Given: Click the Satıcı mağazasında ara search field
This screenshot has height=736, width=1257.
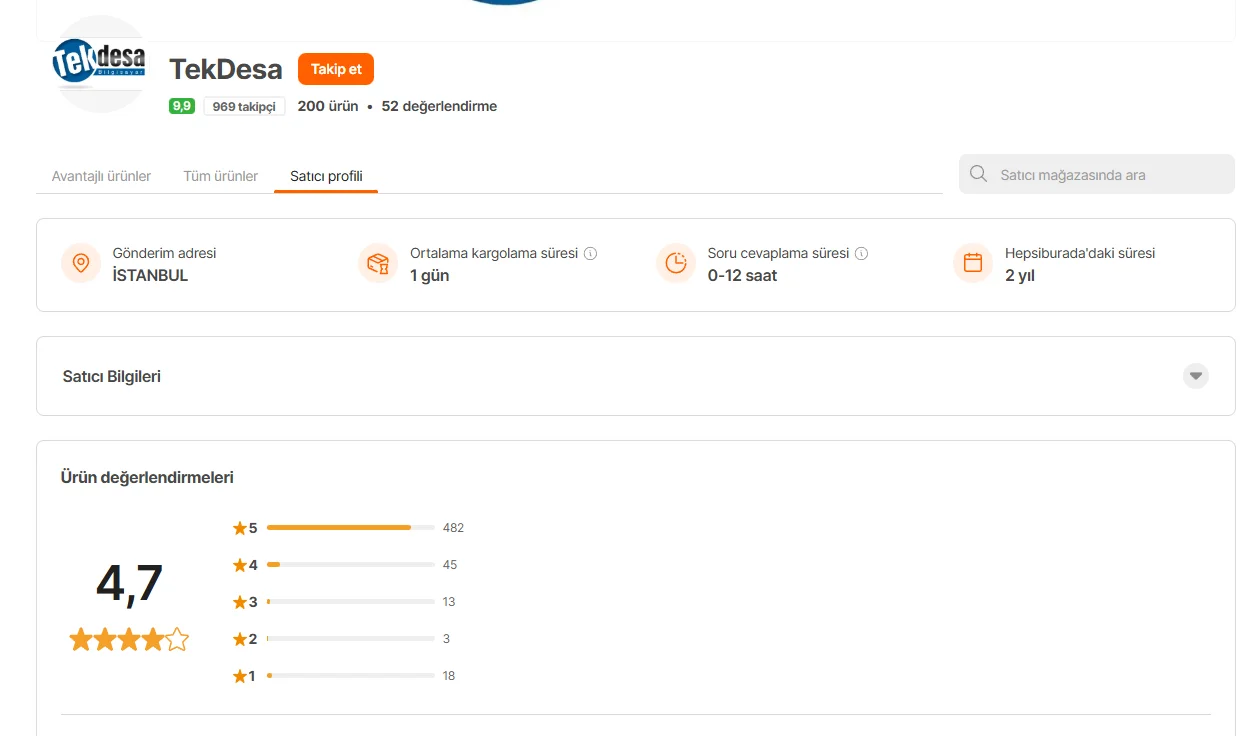Looking at the screenshot, I should [1097, 174].
